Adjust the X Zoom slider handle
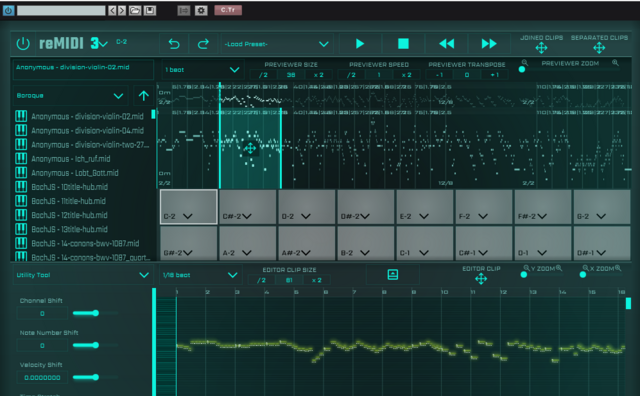Screen dimensions: 640x396 [x=583, y=275]
